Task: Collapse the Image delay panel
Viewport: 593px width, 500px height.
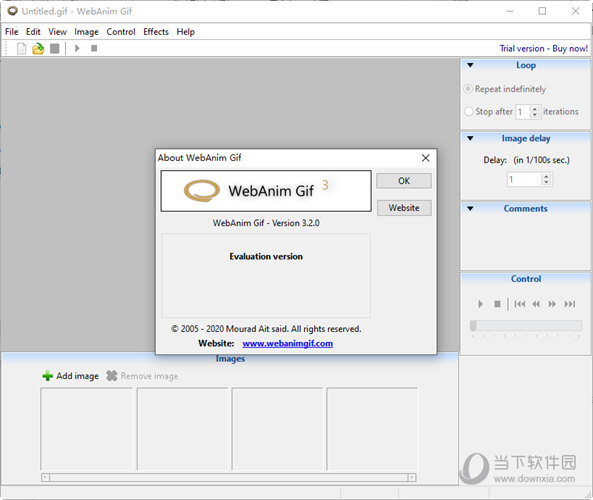Action: click(x=470, y=138)
